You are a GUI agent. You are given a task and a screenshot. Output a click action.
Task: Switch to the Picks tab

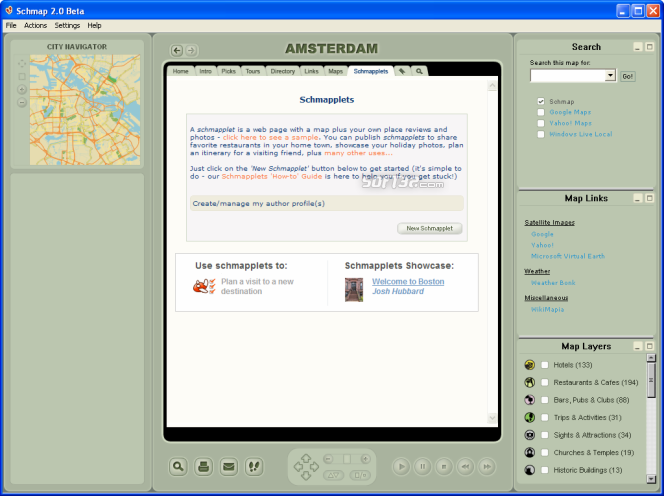228,71
